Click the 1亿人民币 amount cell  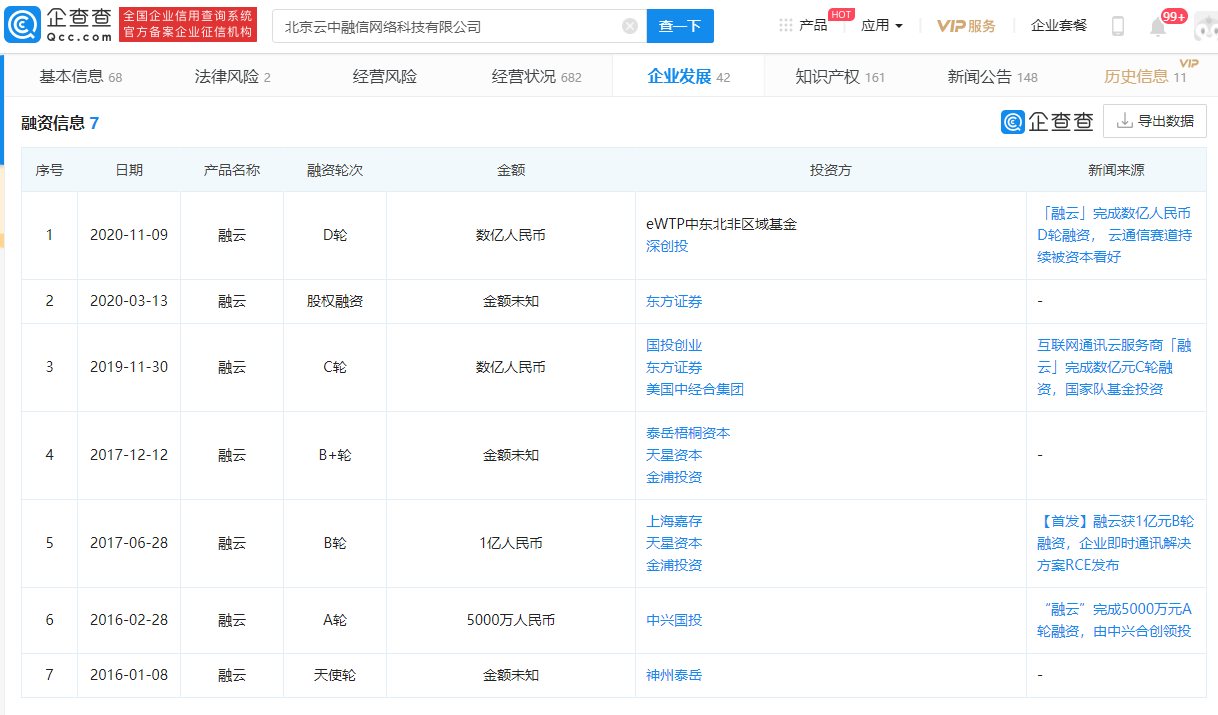(x=511, y=543)
